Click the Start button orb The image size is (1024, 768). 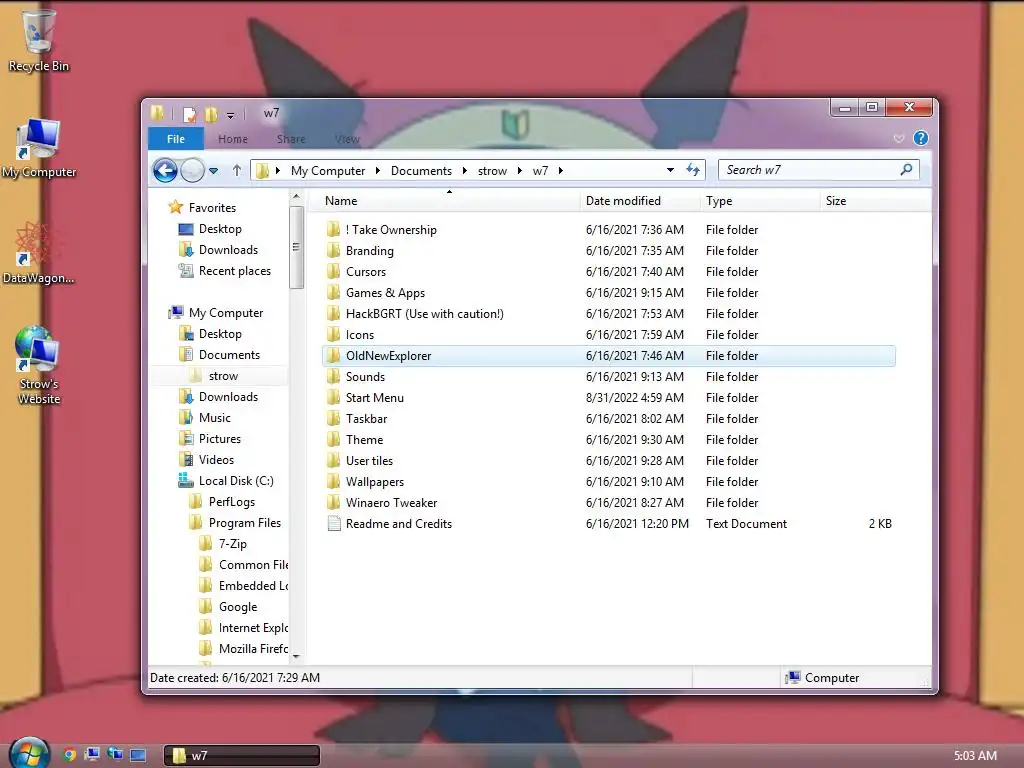point(29,754)
